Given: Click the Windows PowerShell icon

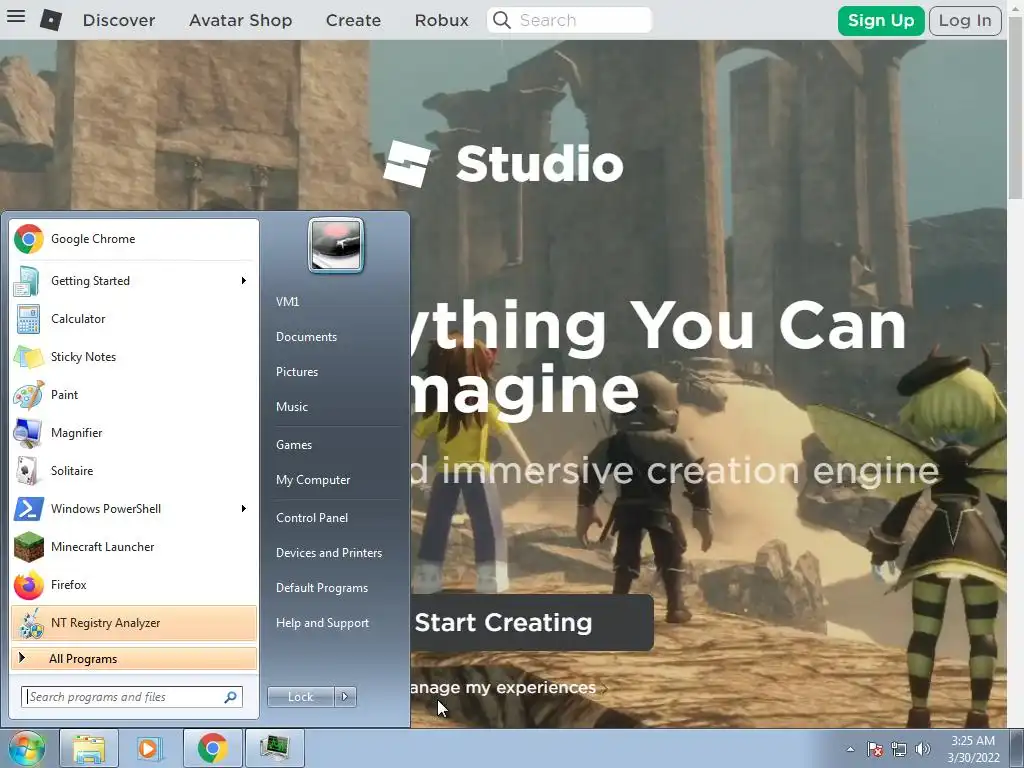Looking at the screenshot, I should pyautogui.click(x=29, y=509).
